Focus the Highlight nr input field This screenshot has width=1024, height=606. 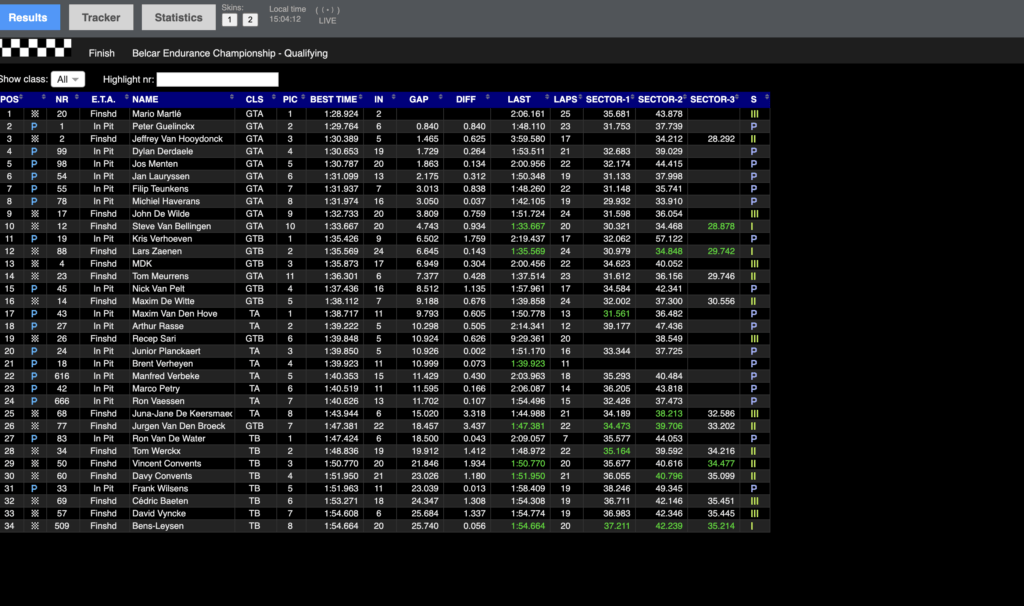click(217, 79)
